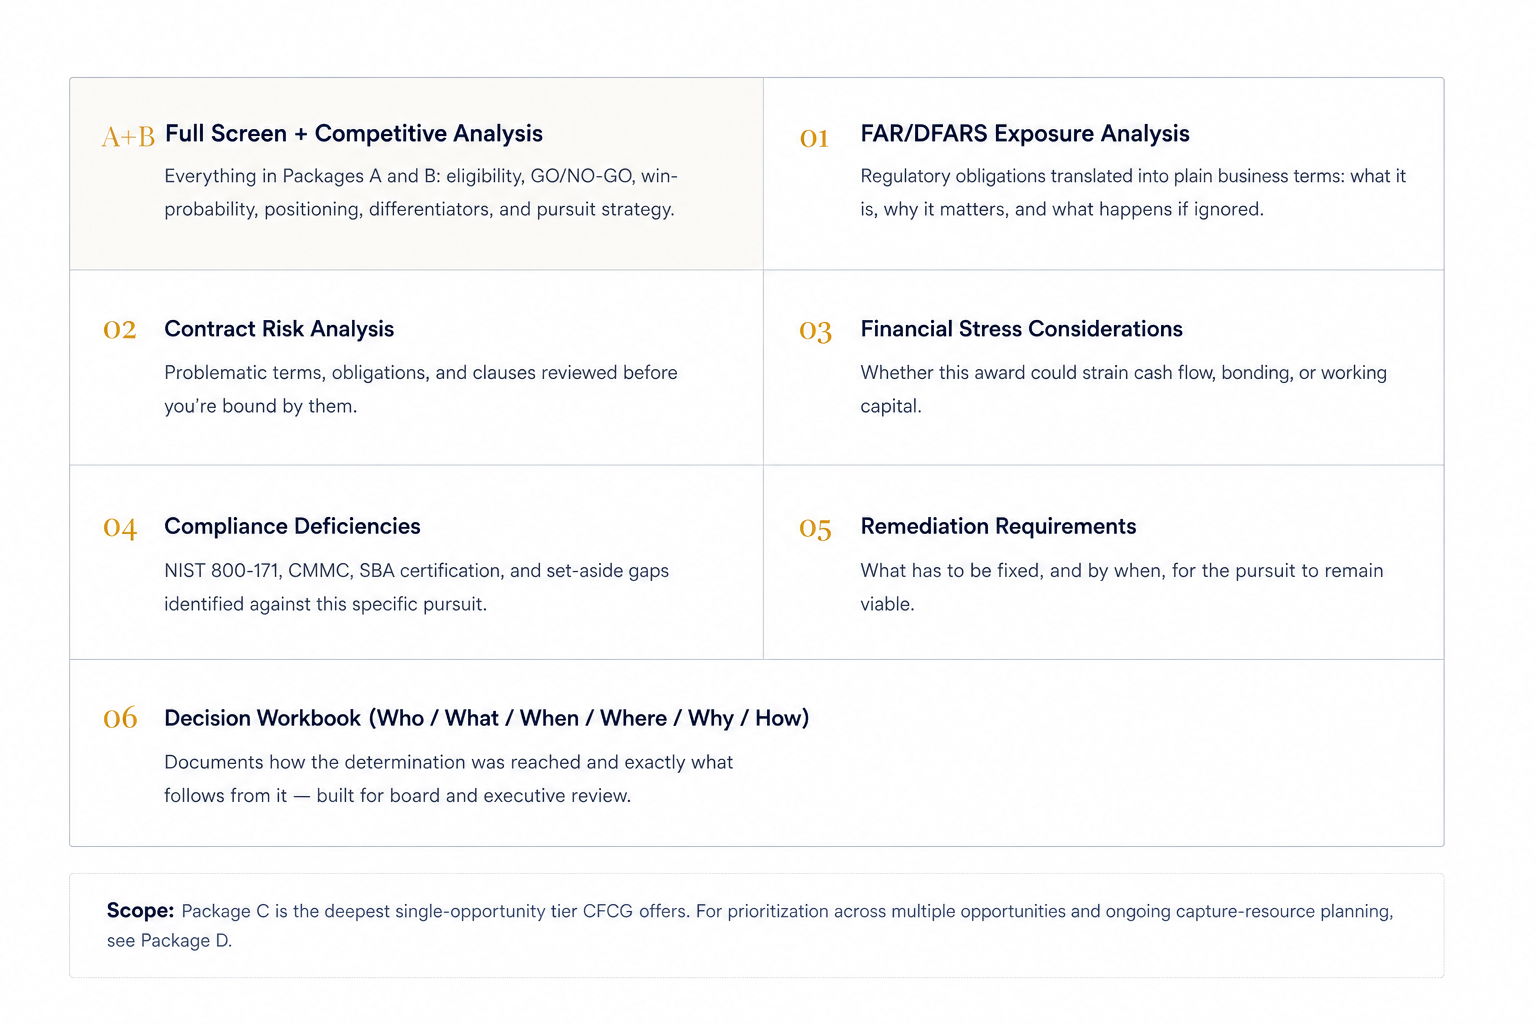
Task: Click the gold 03 number marker
Action: (x=815, y=331)
